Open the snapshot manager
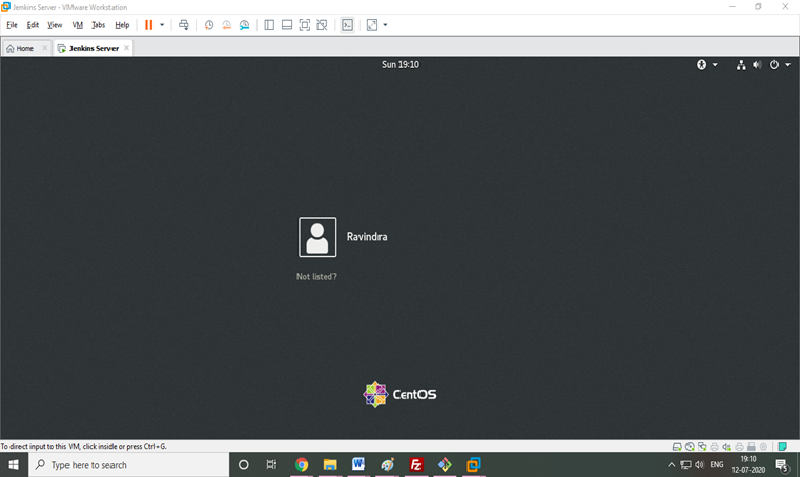 244,24
